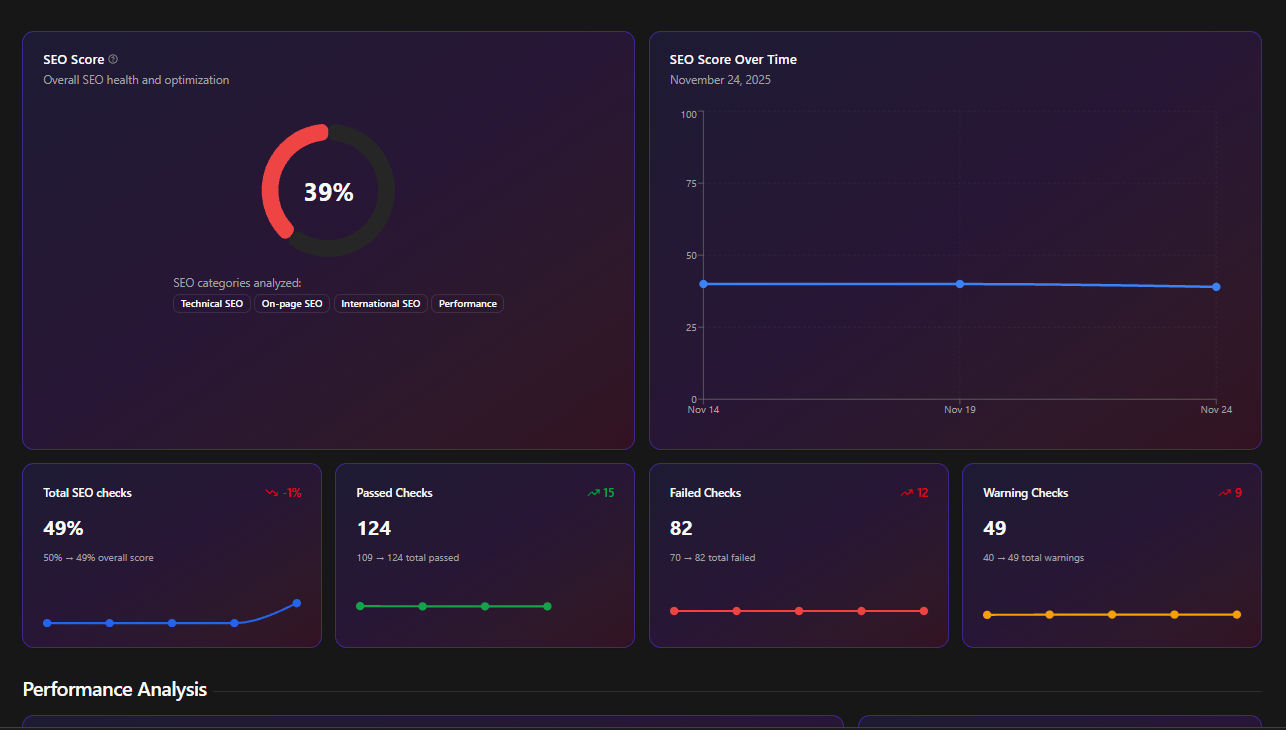Click the '-1%' change indicator
The height and width of the screenshot is (730, 1286).
291,493
